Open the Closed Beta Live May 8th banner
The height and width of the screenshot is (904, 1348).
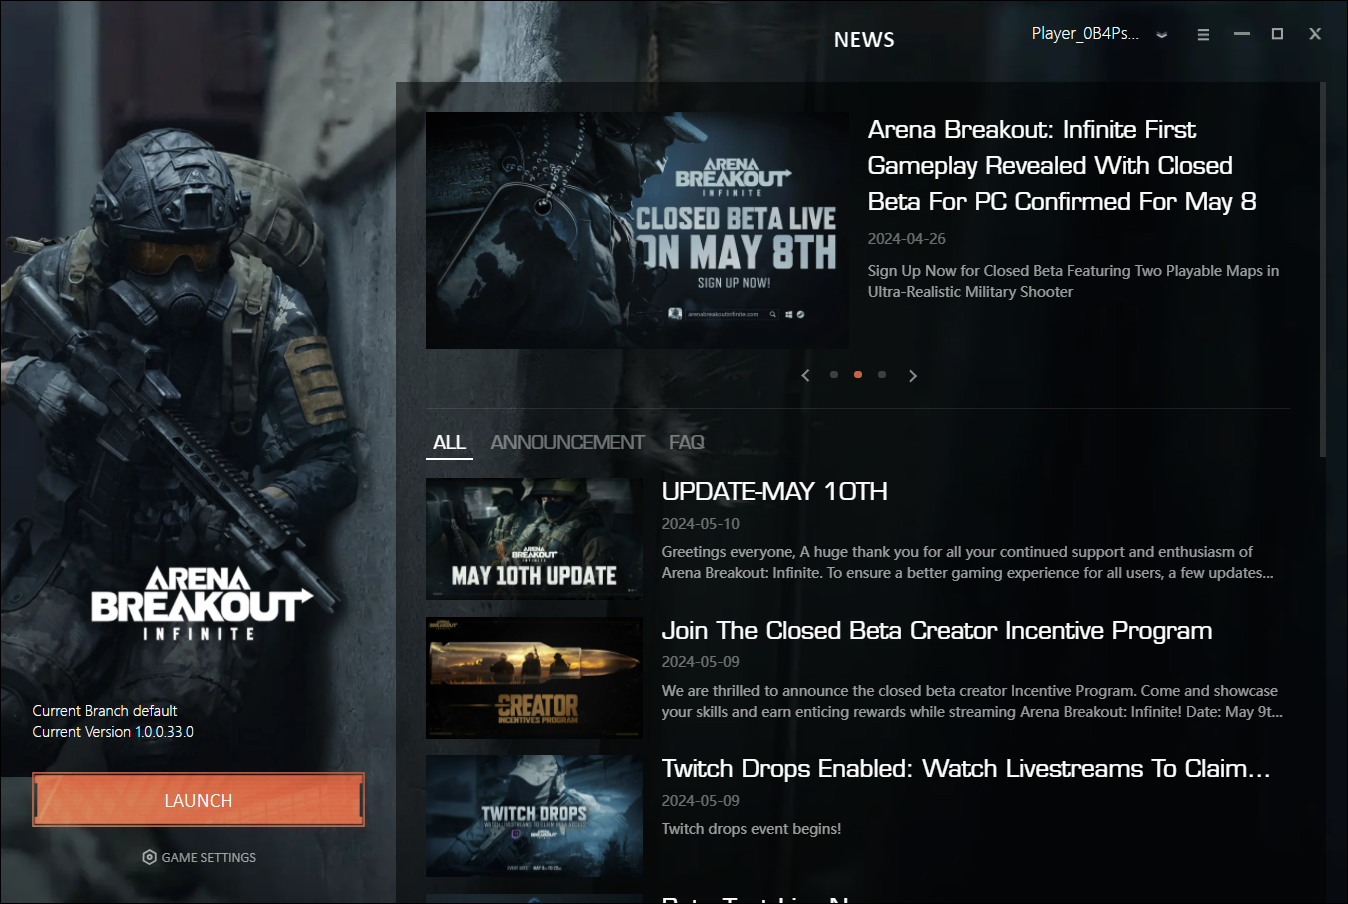click(637, 230)
